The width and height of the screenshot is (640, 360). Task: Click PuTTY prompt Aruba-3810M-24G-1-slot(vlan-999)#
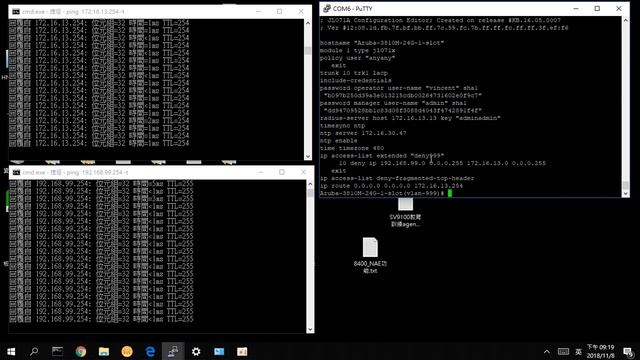pyautogui.click(x=382, y=193)
